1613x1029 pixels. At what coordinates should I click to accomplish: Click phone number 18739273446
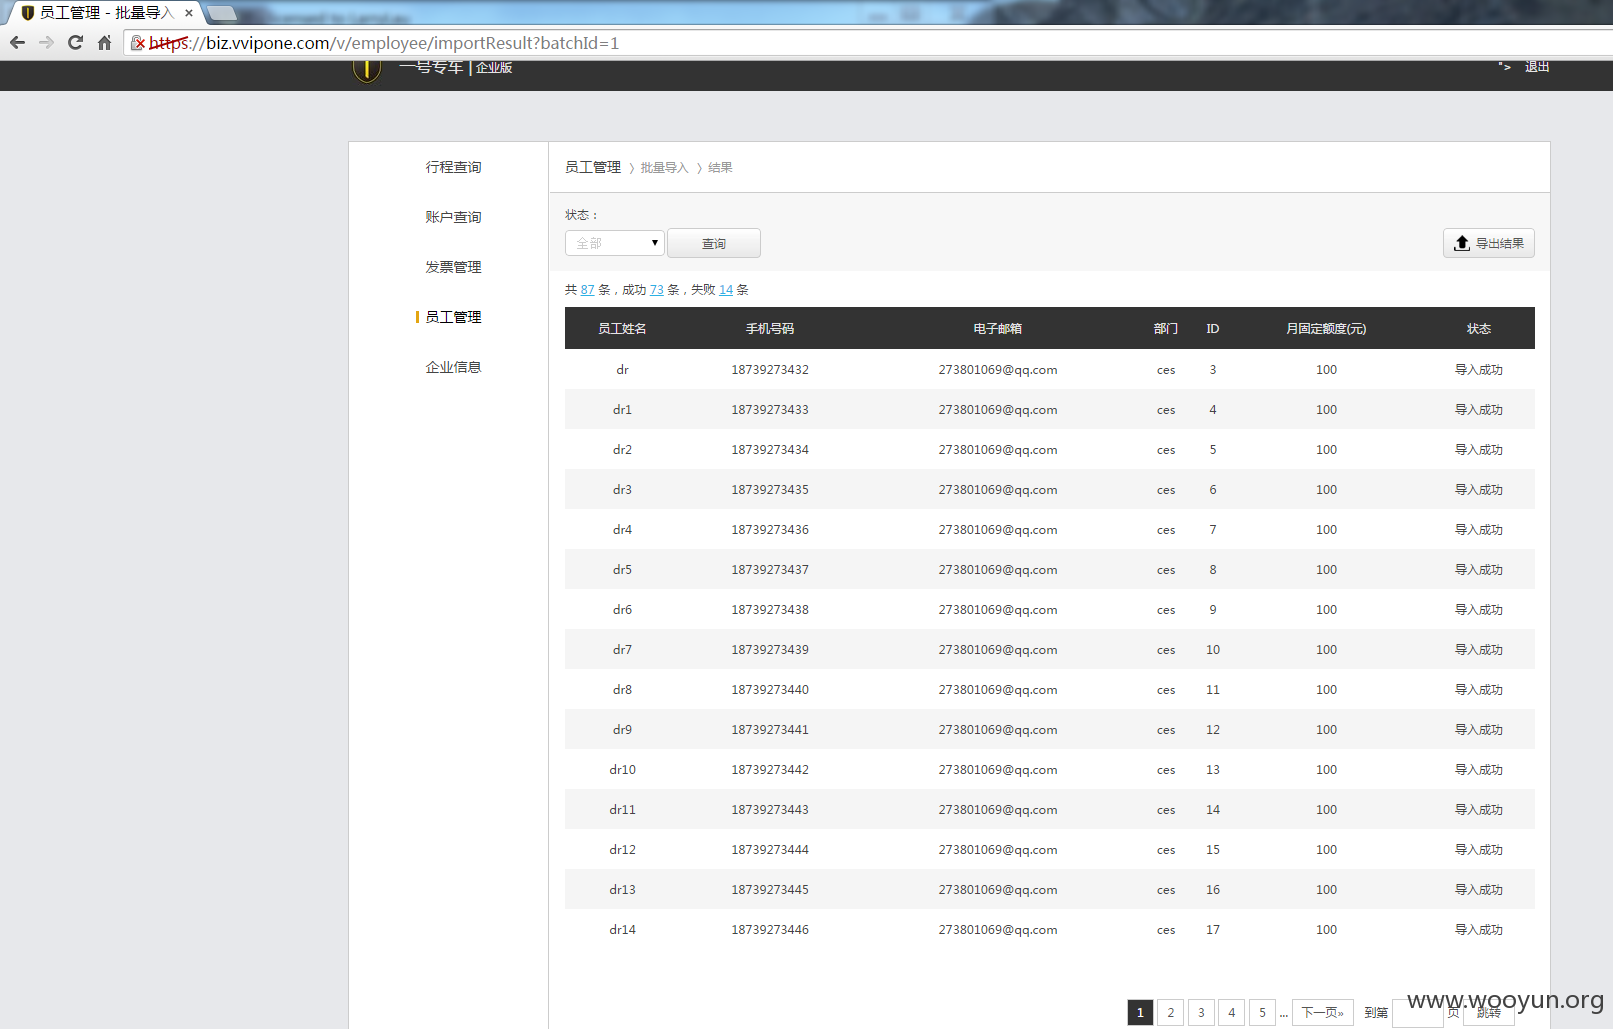point(770,929)
